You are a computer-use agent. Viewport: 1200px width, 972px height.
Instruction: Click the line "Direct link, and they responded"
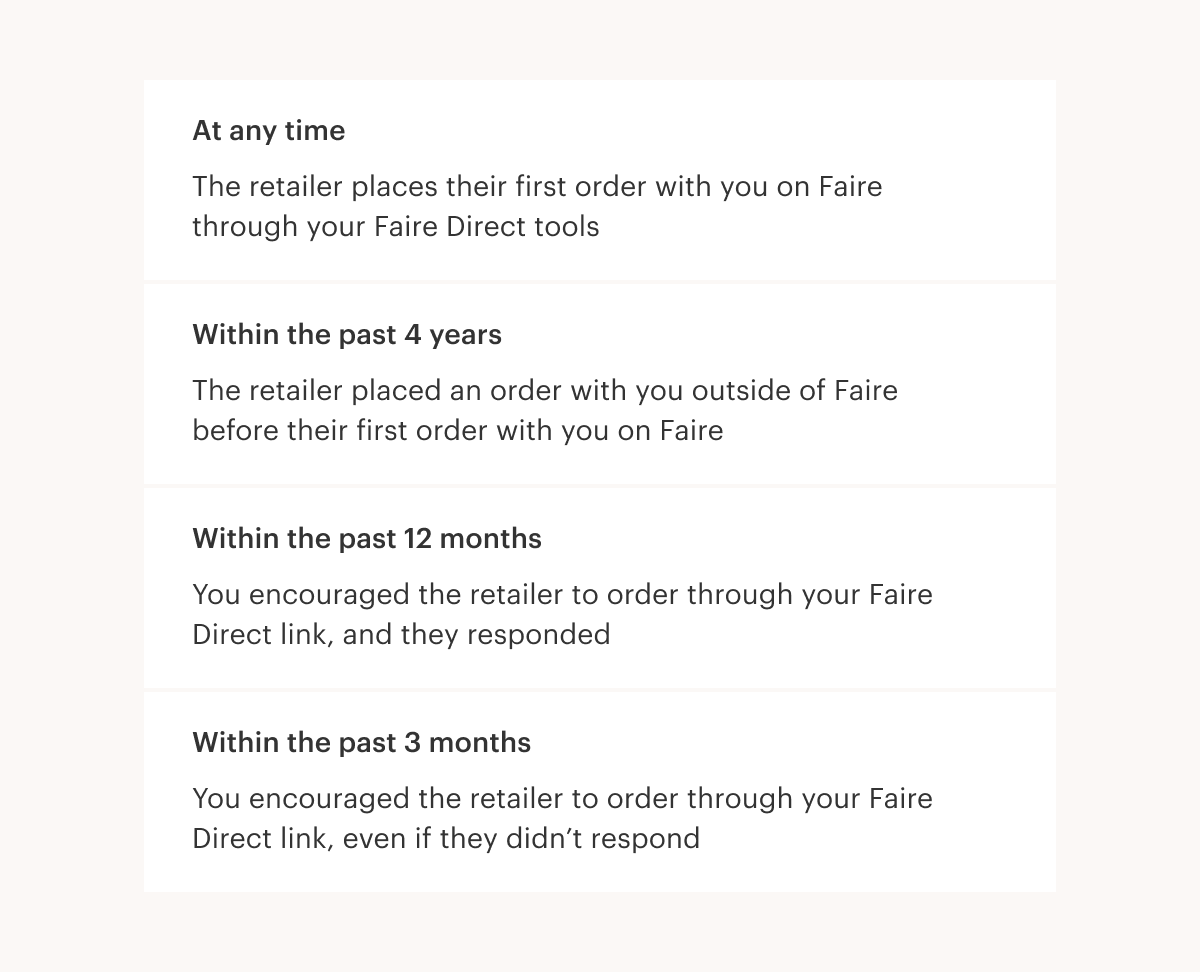[401, 635]
